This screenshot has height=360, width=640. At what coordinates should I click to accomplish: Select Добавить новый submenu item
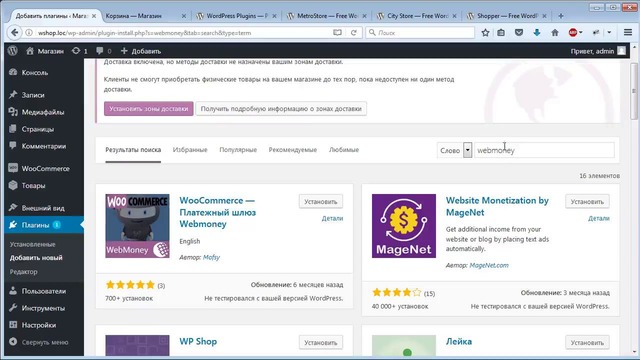pyautogui.click(x=36, y=258)
